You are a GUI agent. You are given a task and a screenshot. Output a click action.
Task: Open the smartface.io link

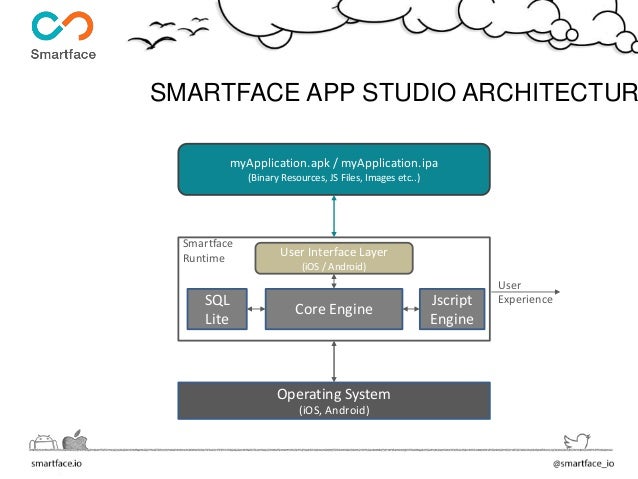click(x=57, y=464)
